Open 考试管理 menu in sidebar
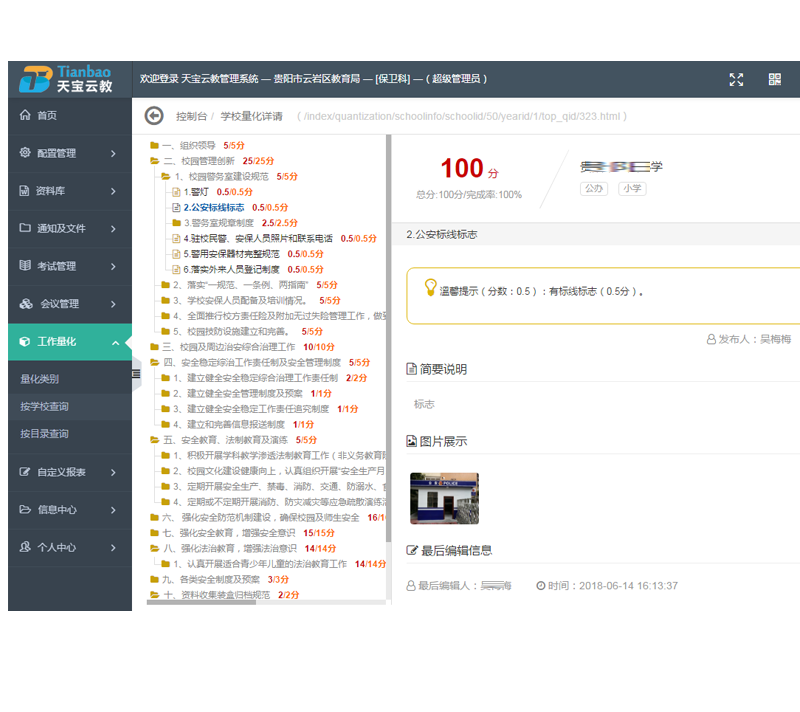Image resolution: width=800 pixels, height=712 pixels. [x=70, y=266]
